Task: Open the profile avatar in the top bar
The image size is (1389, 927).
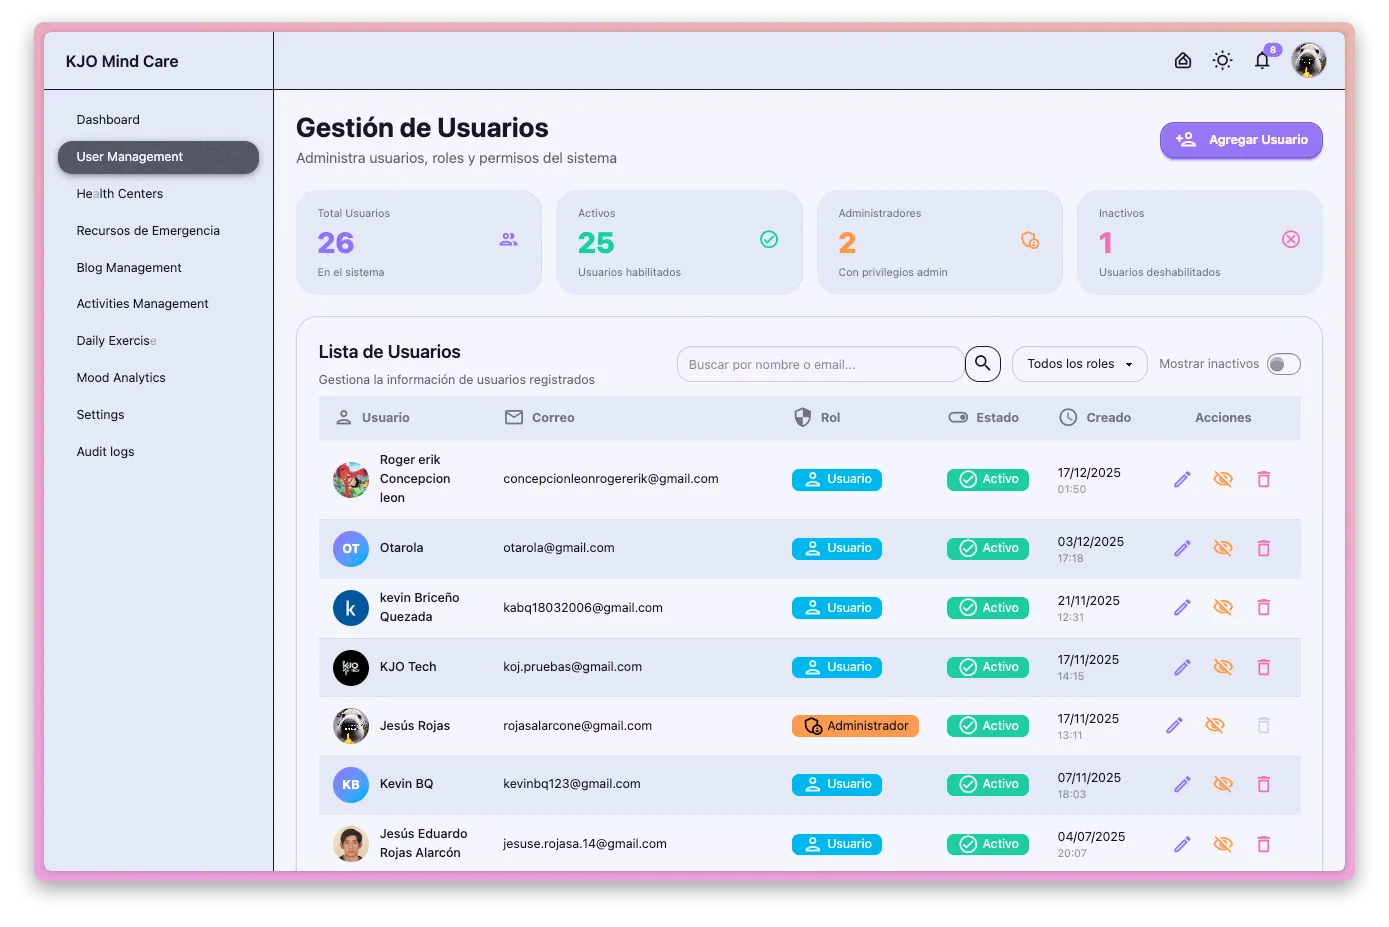Action: 1308,60
